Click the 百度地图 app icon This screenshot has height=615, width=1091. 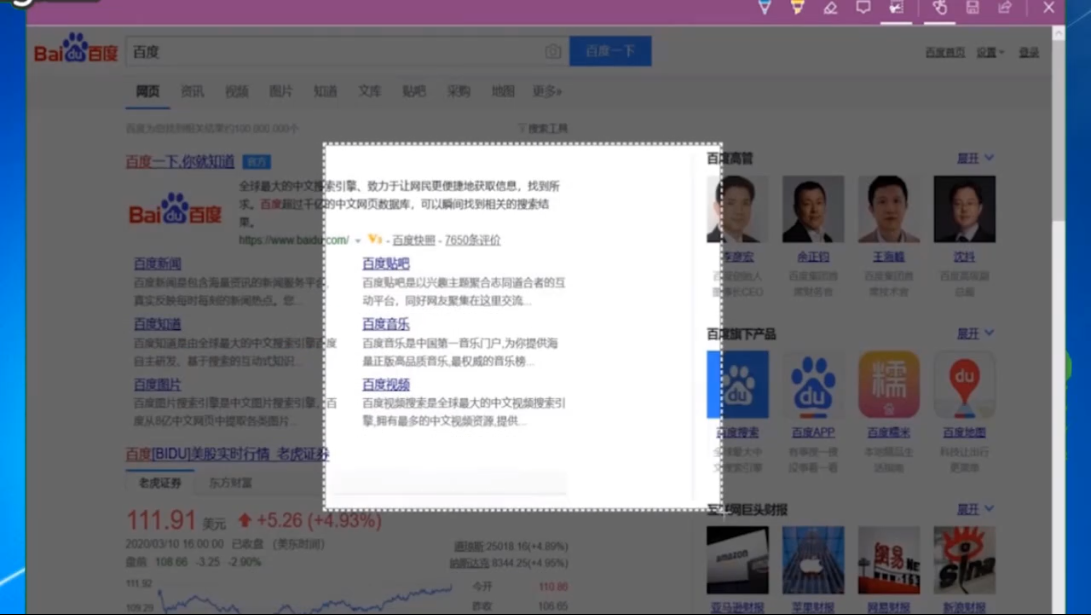964,384
